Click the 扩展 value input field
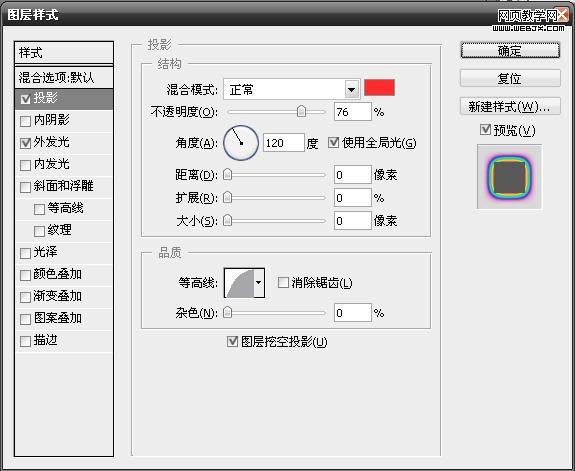Viewport: 575px width, 471px height. [x=353, y=198]
